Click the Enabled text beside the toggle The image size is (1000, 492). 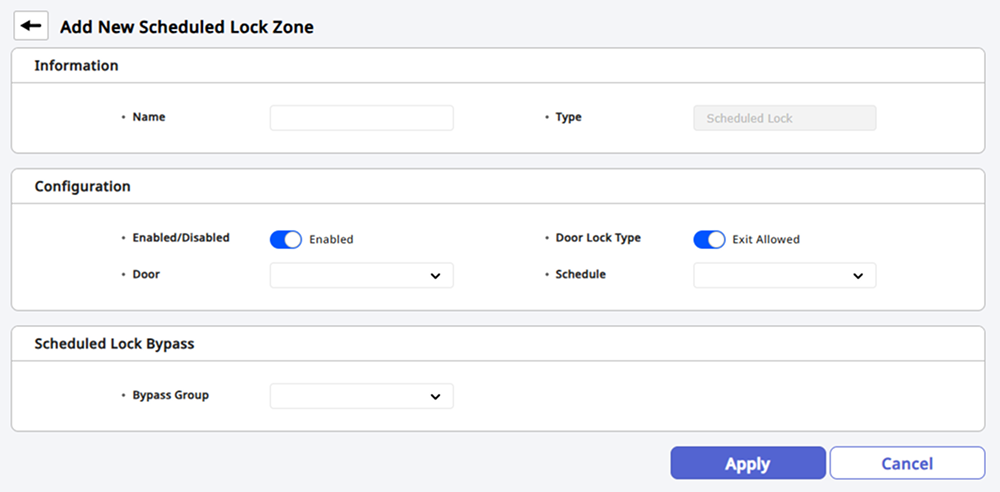coord(331,240)
